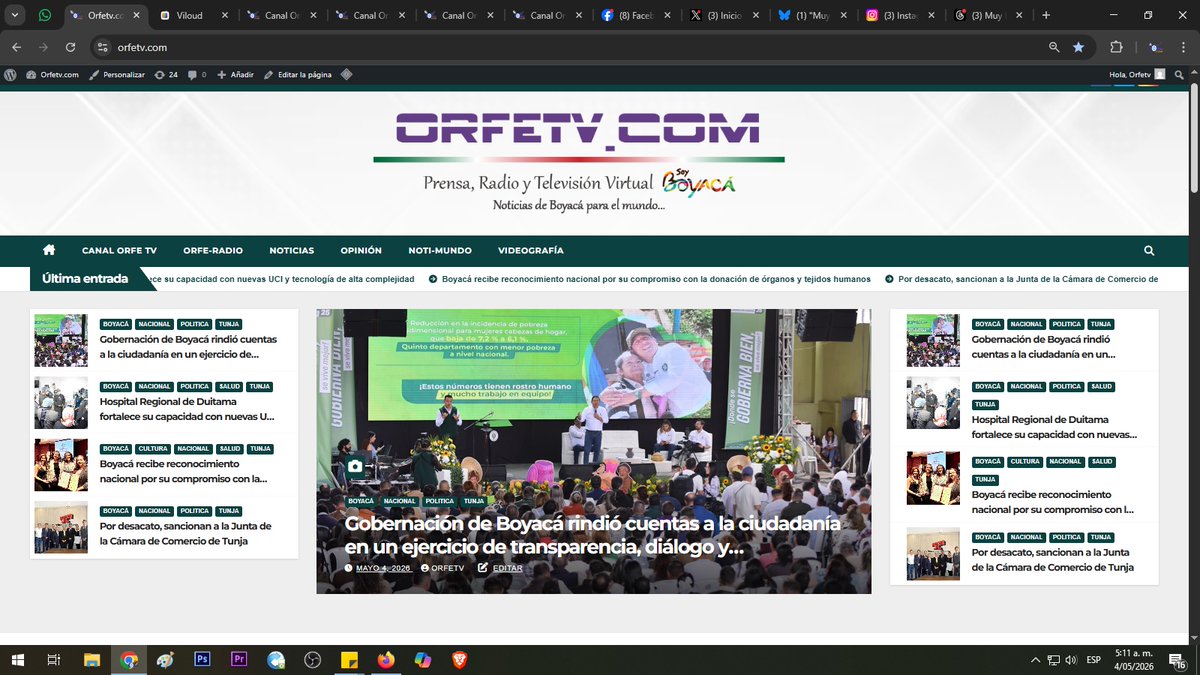Open the Chrome three-dot menu
The image size is (1200, 675).
point(1185,47)
